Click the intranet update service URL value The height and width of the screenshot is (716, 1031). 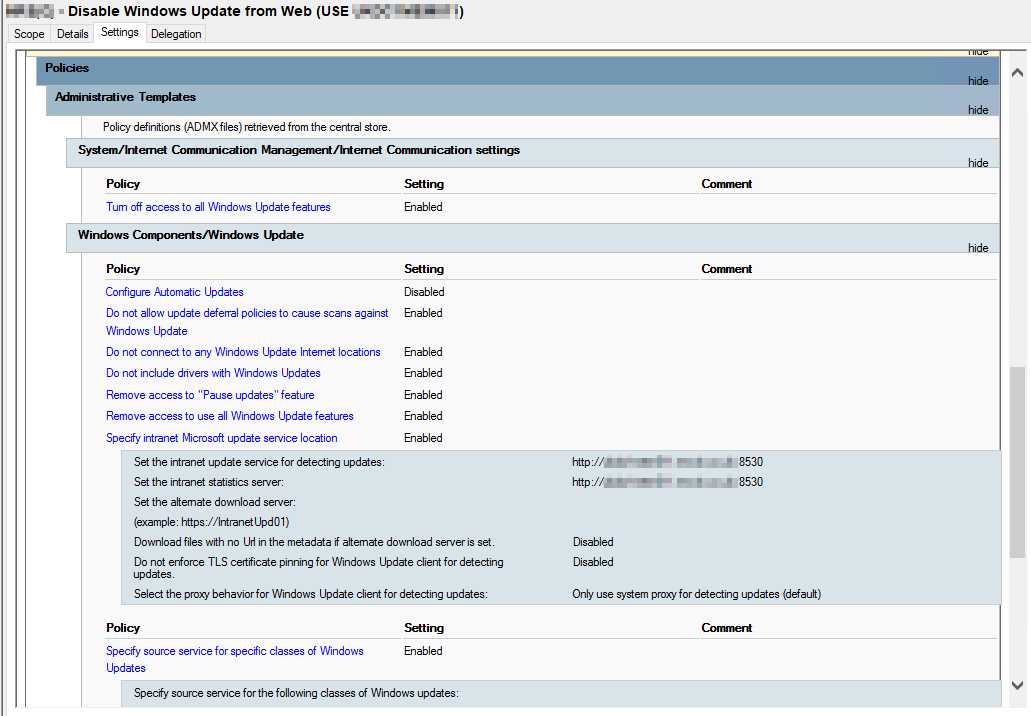(667, 462)
